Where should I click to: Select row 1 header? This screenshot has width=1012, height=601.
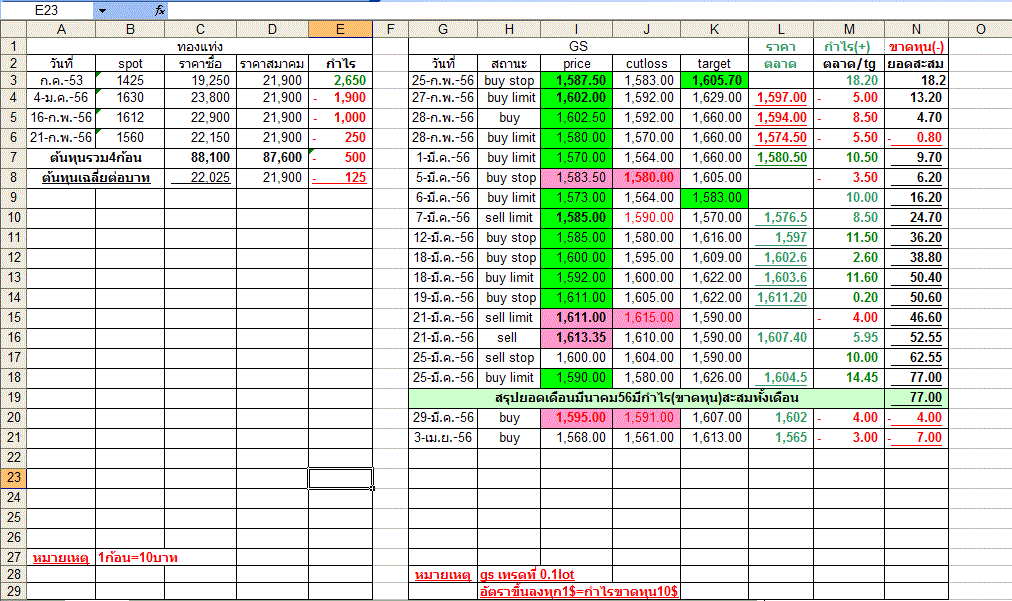[x=13, y=46]
